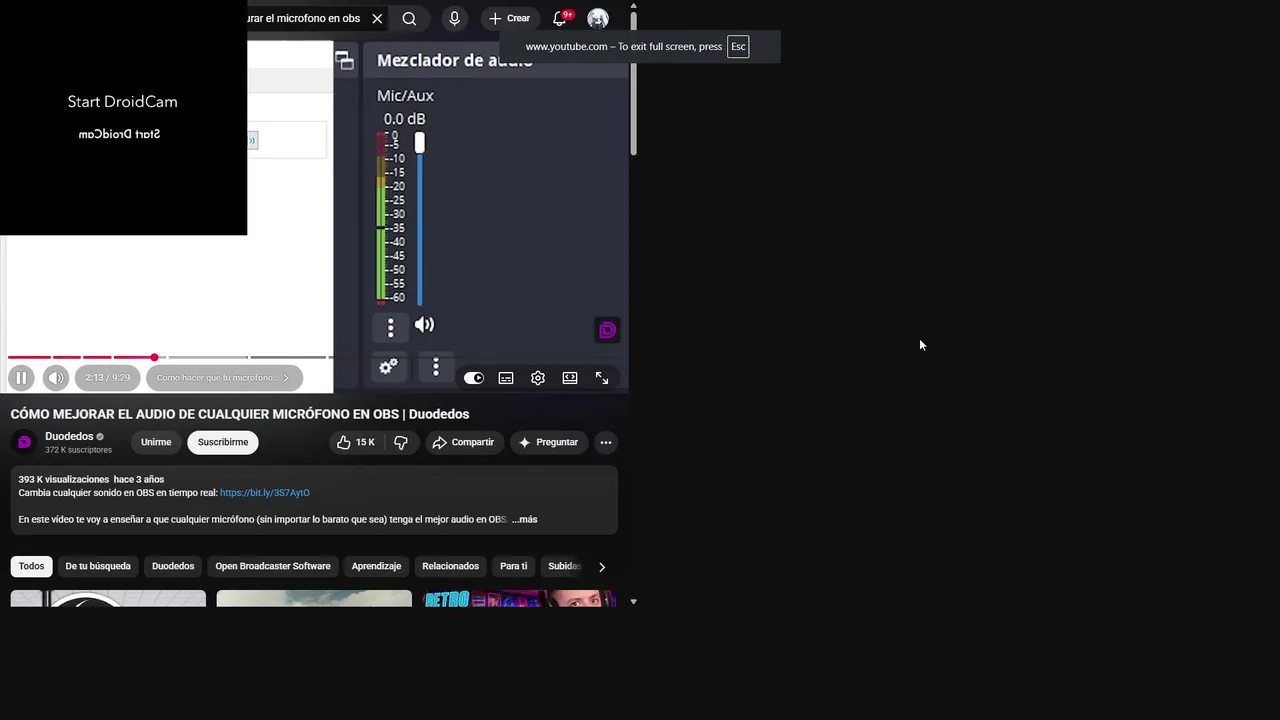Open the player settings gear
1280x720 pixels.
(x=538, y=378)
